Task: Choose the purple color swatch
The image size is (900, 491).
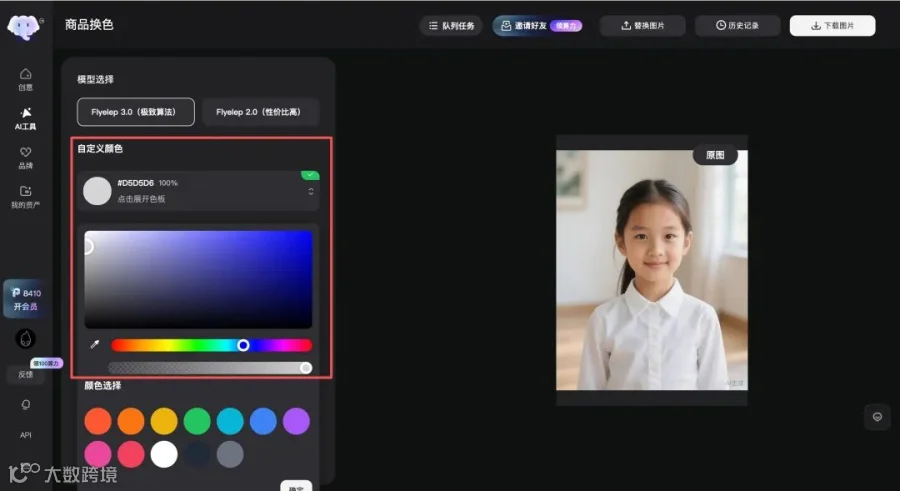Action: [x=296, y=421]
